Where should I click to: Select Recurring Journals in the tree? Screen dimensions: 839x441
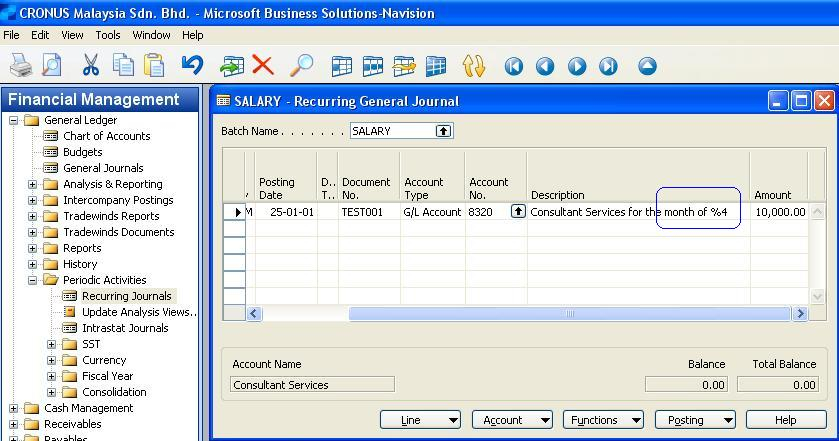[x=127, y=296]
